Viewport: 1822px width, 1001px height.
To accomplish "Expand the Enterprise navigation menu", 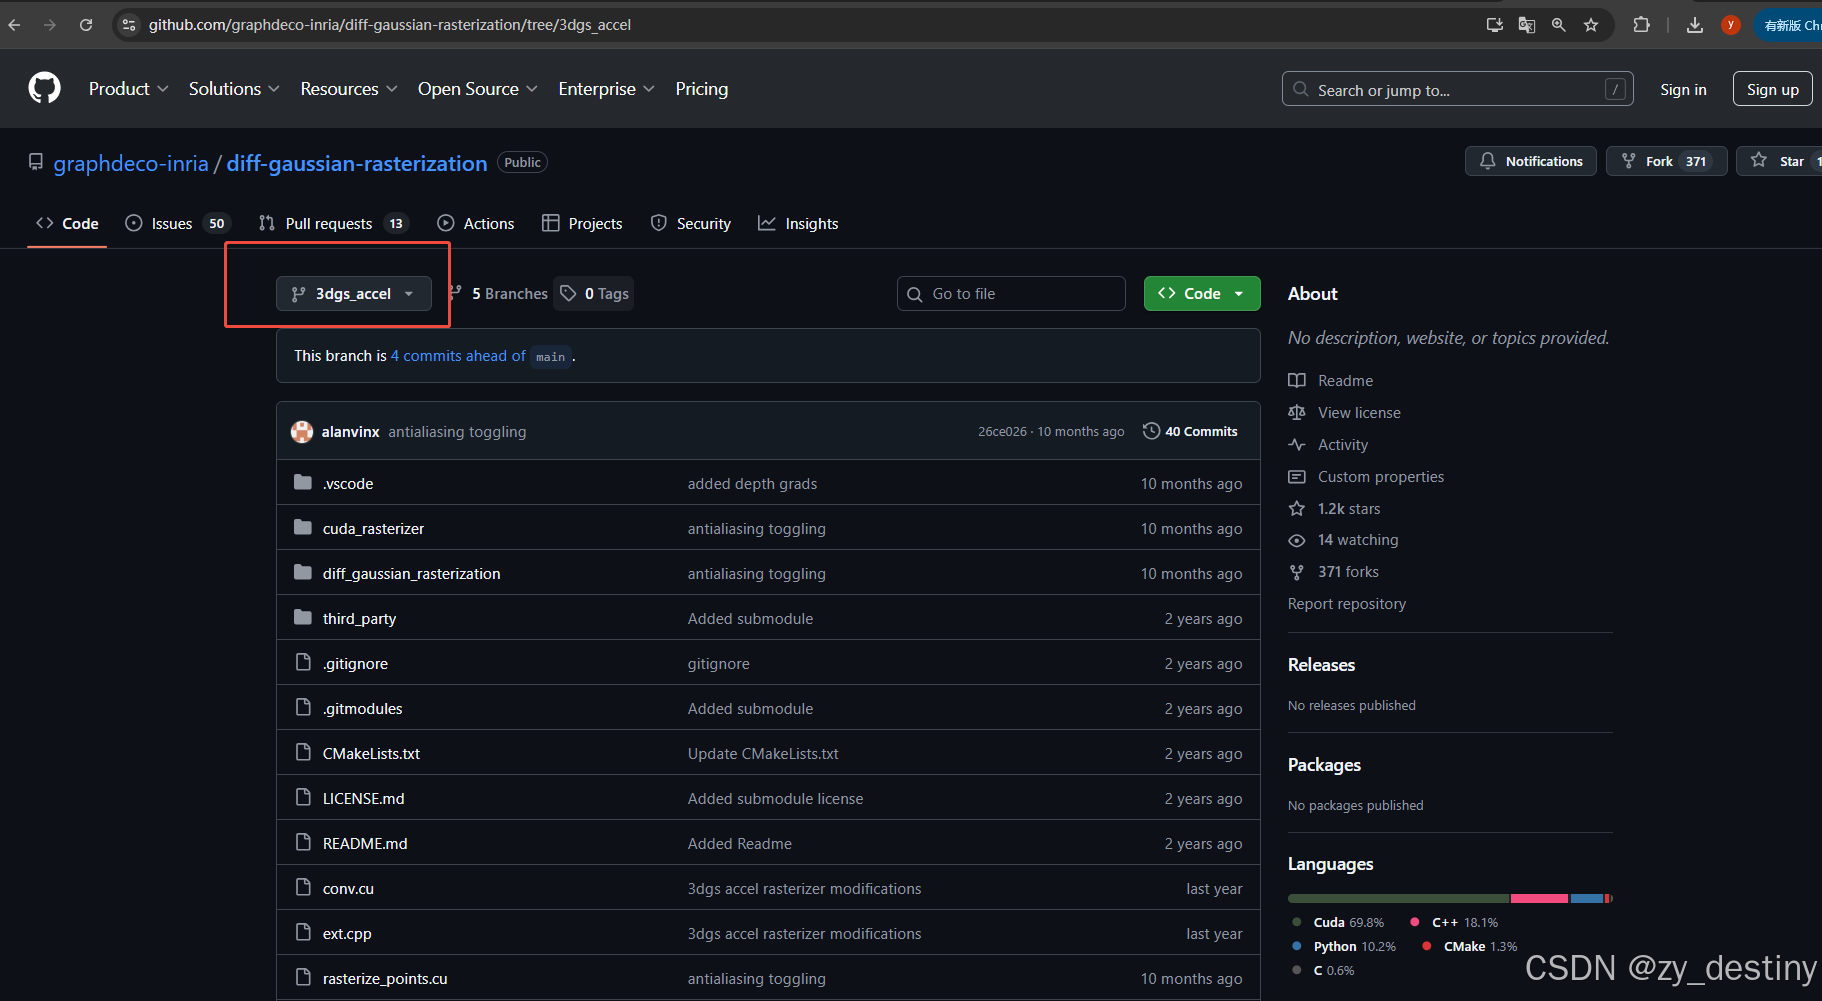I will point(607,89).
